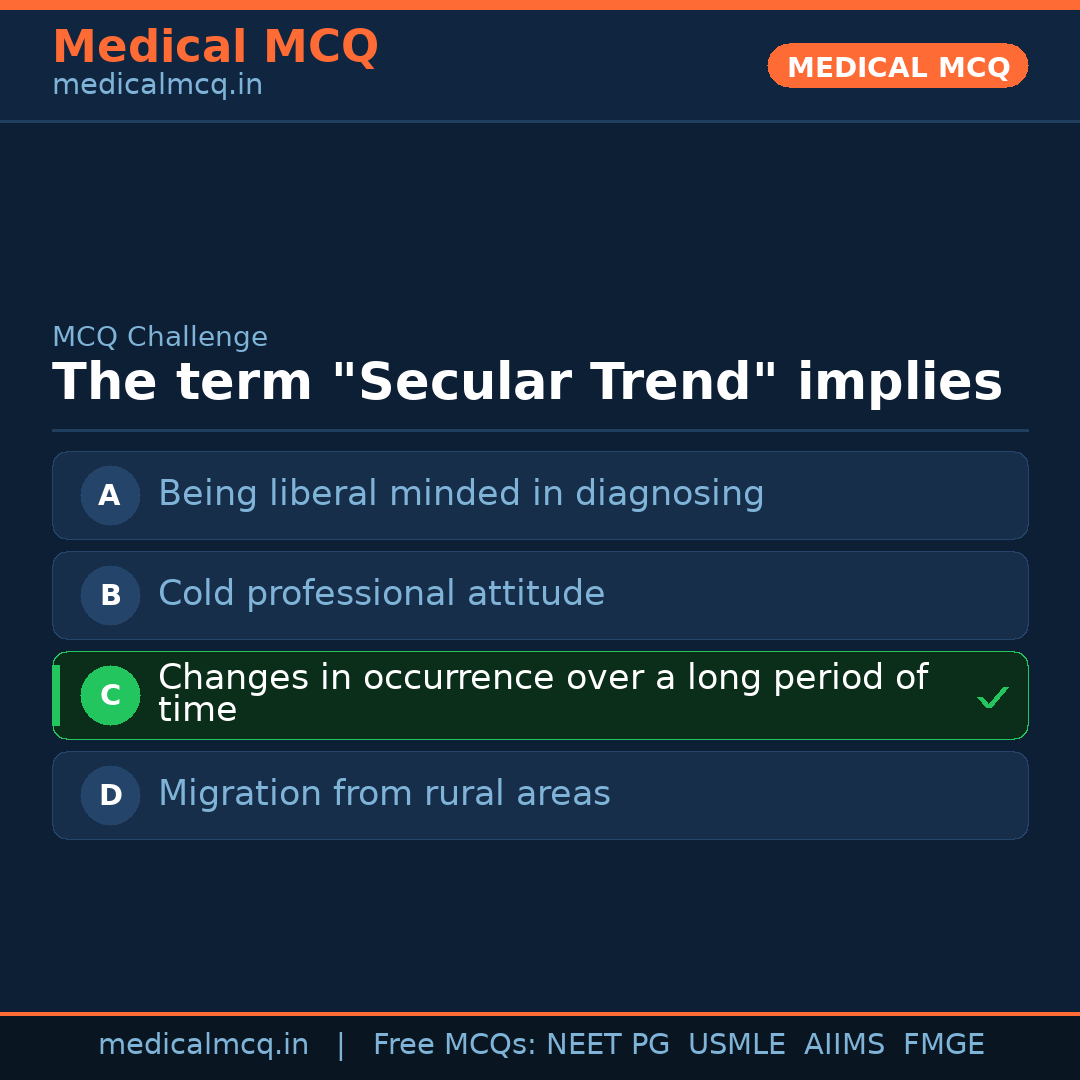The image size is (1080, 1080).
Task: Click the 'MCQ Challenge' label
Action: tap(160, 338)
